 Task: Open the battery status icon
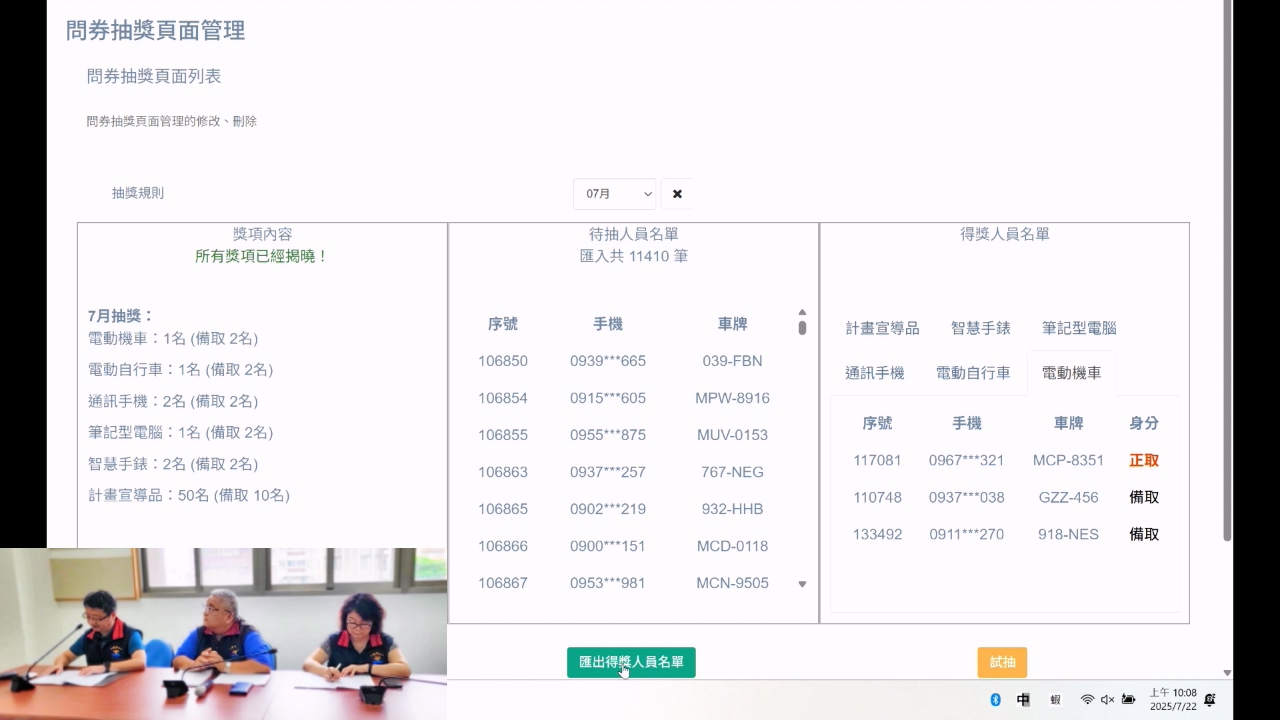point(1128,700)
